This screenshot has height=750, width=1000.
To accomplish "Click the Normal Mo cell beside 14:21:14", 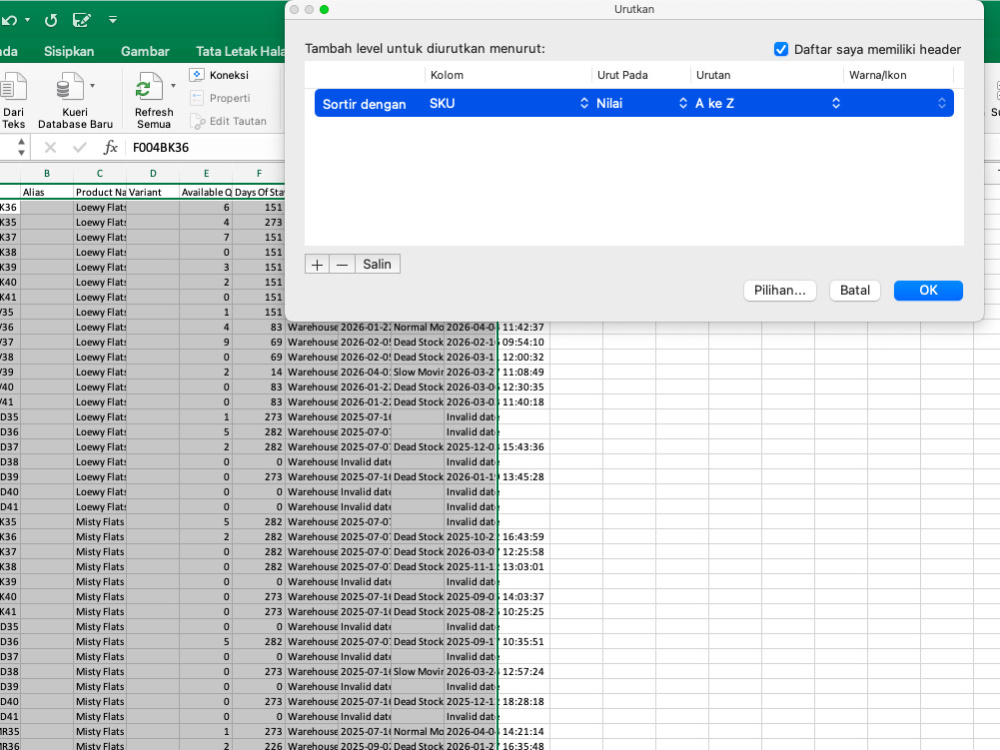I will tap(418, 732).
